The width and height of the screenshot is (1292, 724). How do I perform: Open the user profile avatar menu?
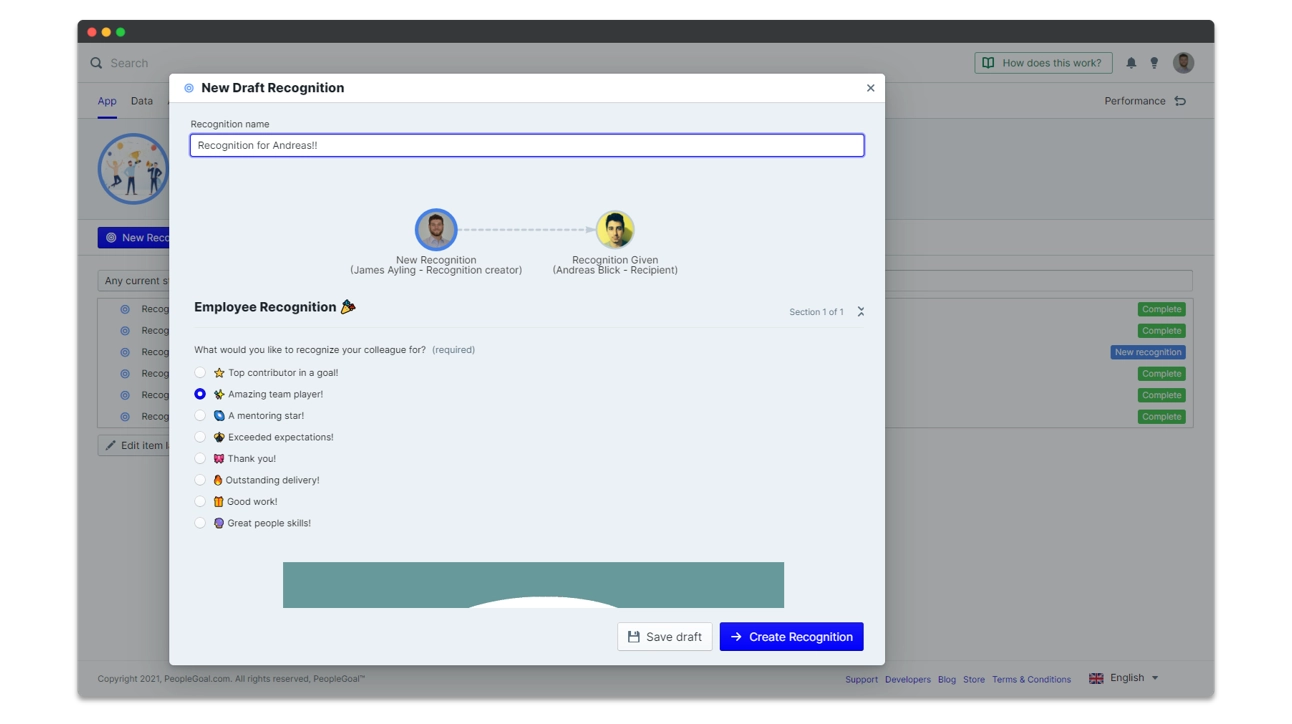(x=1183, y=63)
